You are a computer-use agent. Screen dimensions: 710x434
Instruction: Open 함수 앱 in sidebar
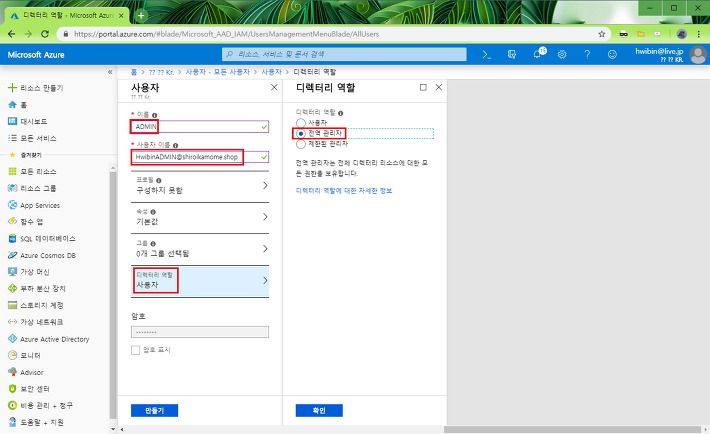[26, 222]
